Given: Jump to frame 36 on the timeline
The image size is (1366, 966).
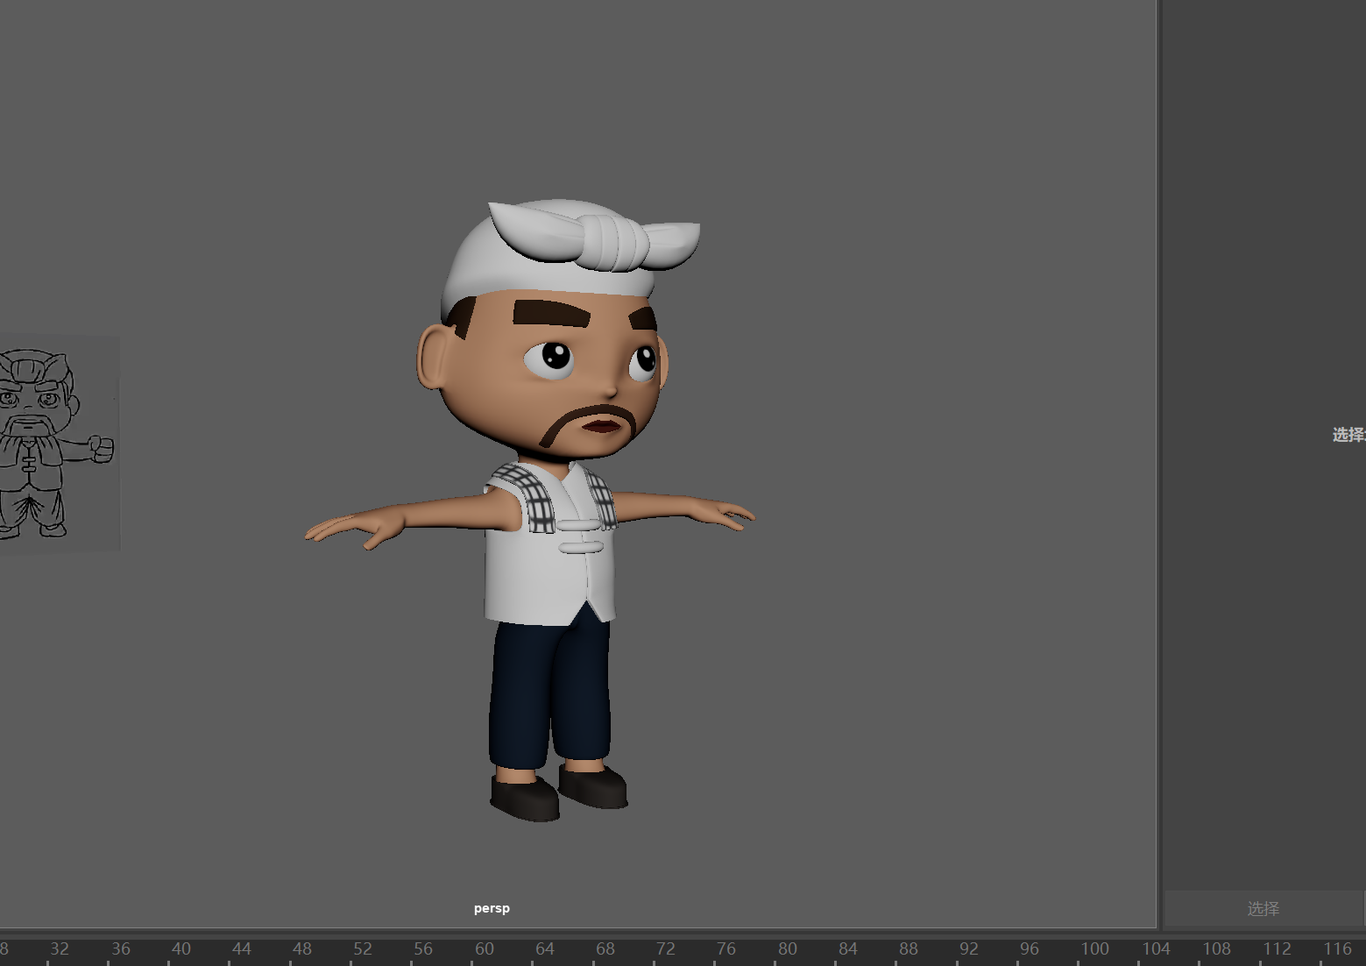Looking at the screenshot, I should click(121, 948).
